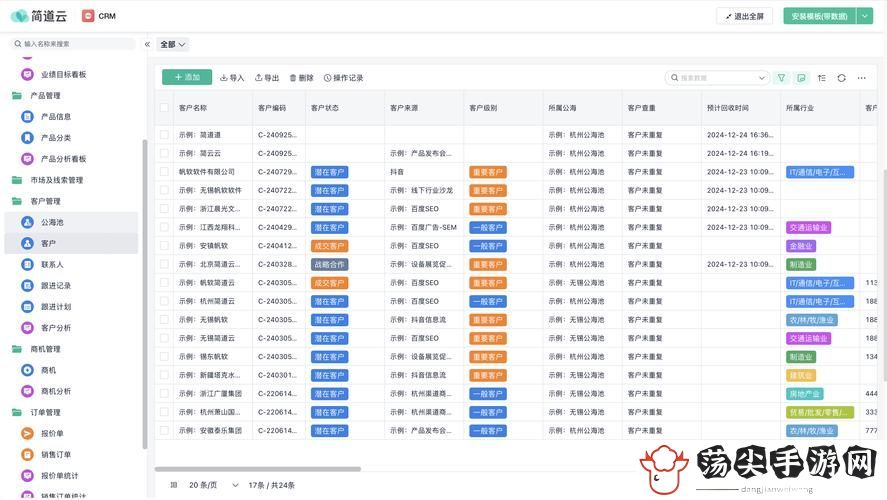Click the green 添加 button
Screen dimensions: 887x500
coord(187,77)
